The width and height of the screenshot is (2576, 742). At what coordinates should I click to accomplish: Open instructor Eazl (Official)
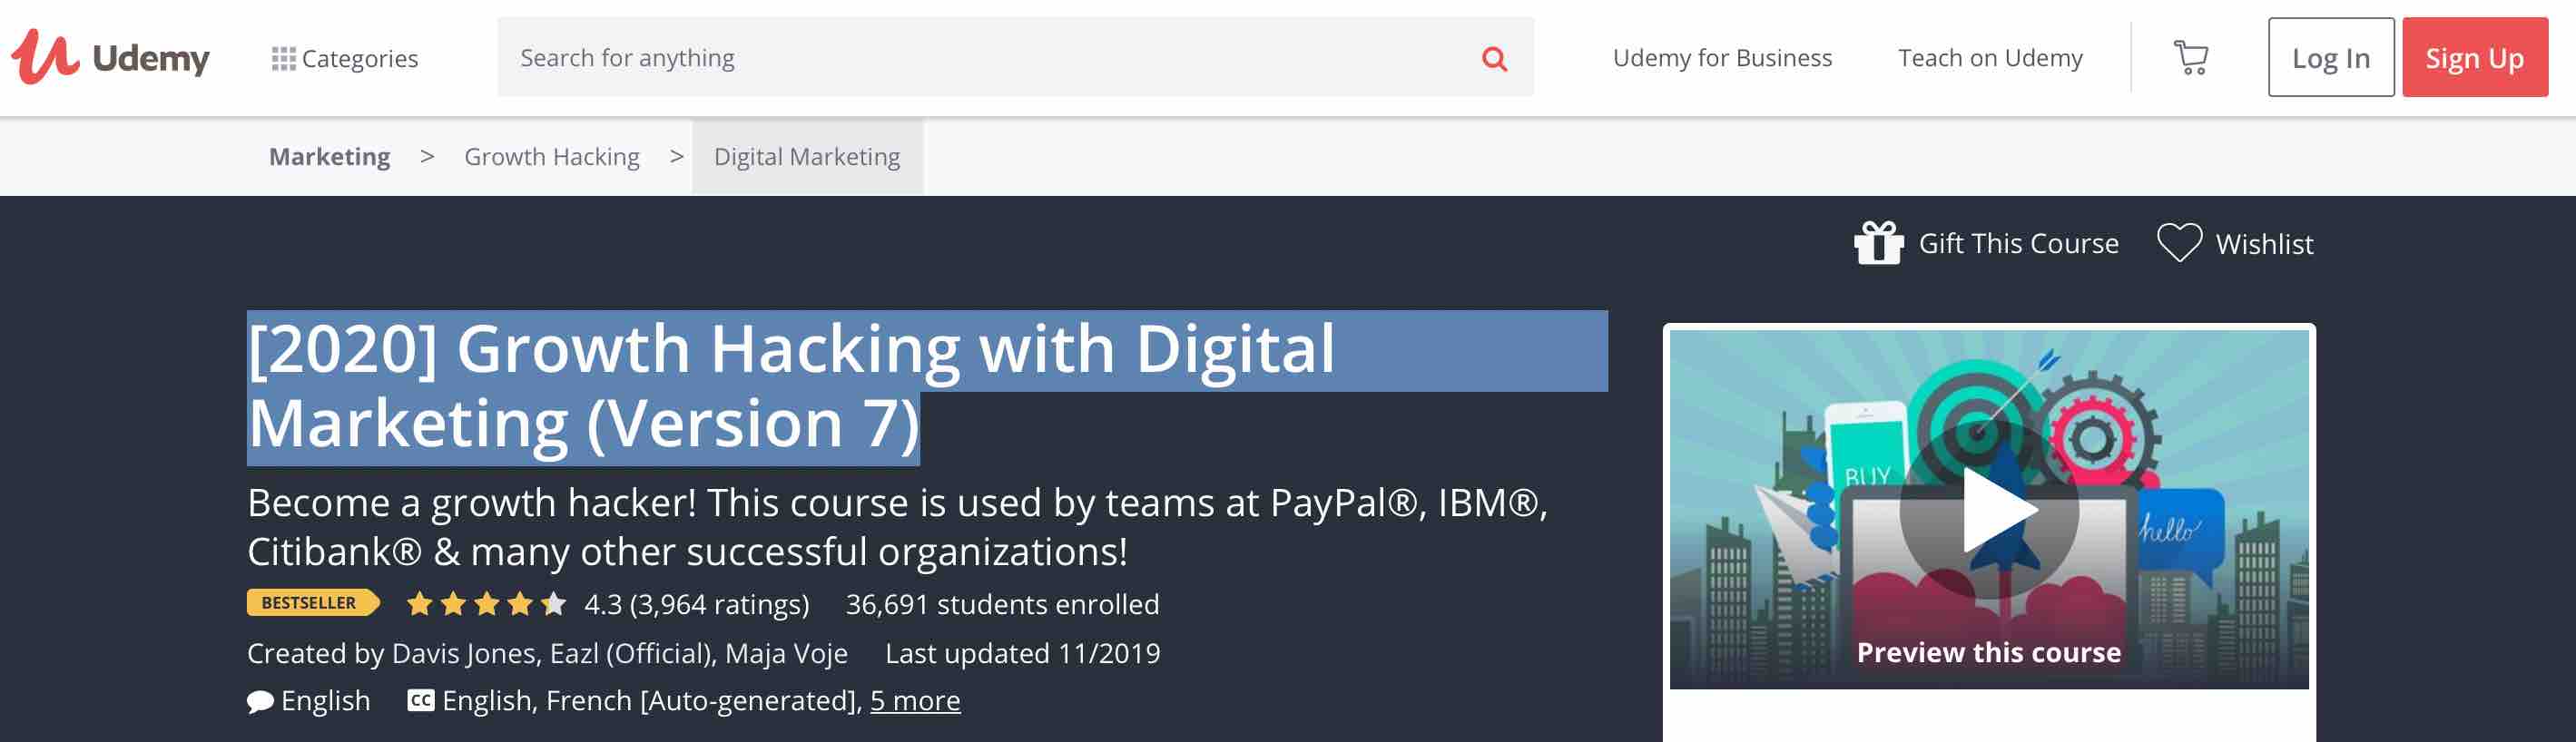click(x=631, y=653)
